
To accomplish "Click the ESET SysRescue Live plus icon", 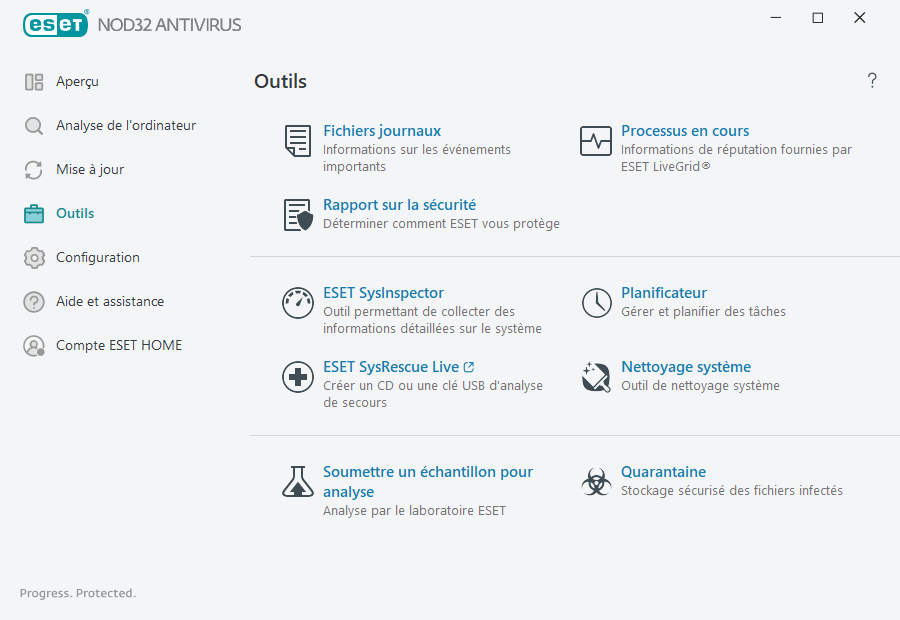I will pos(297,377).
